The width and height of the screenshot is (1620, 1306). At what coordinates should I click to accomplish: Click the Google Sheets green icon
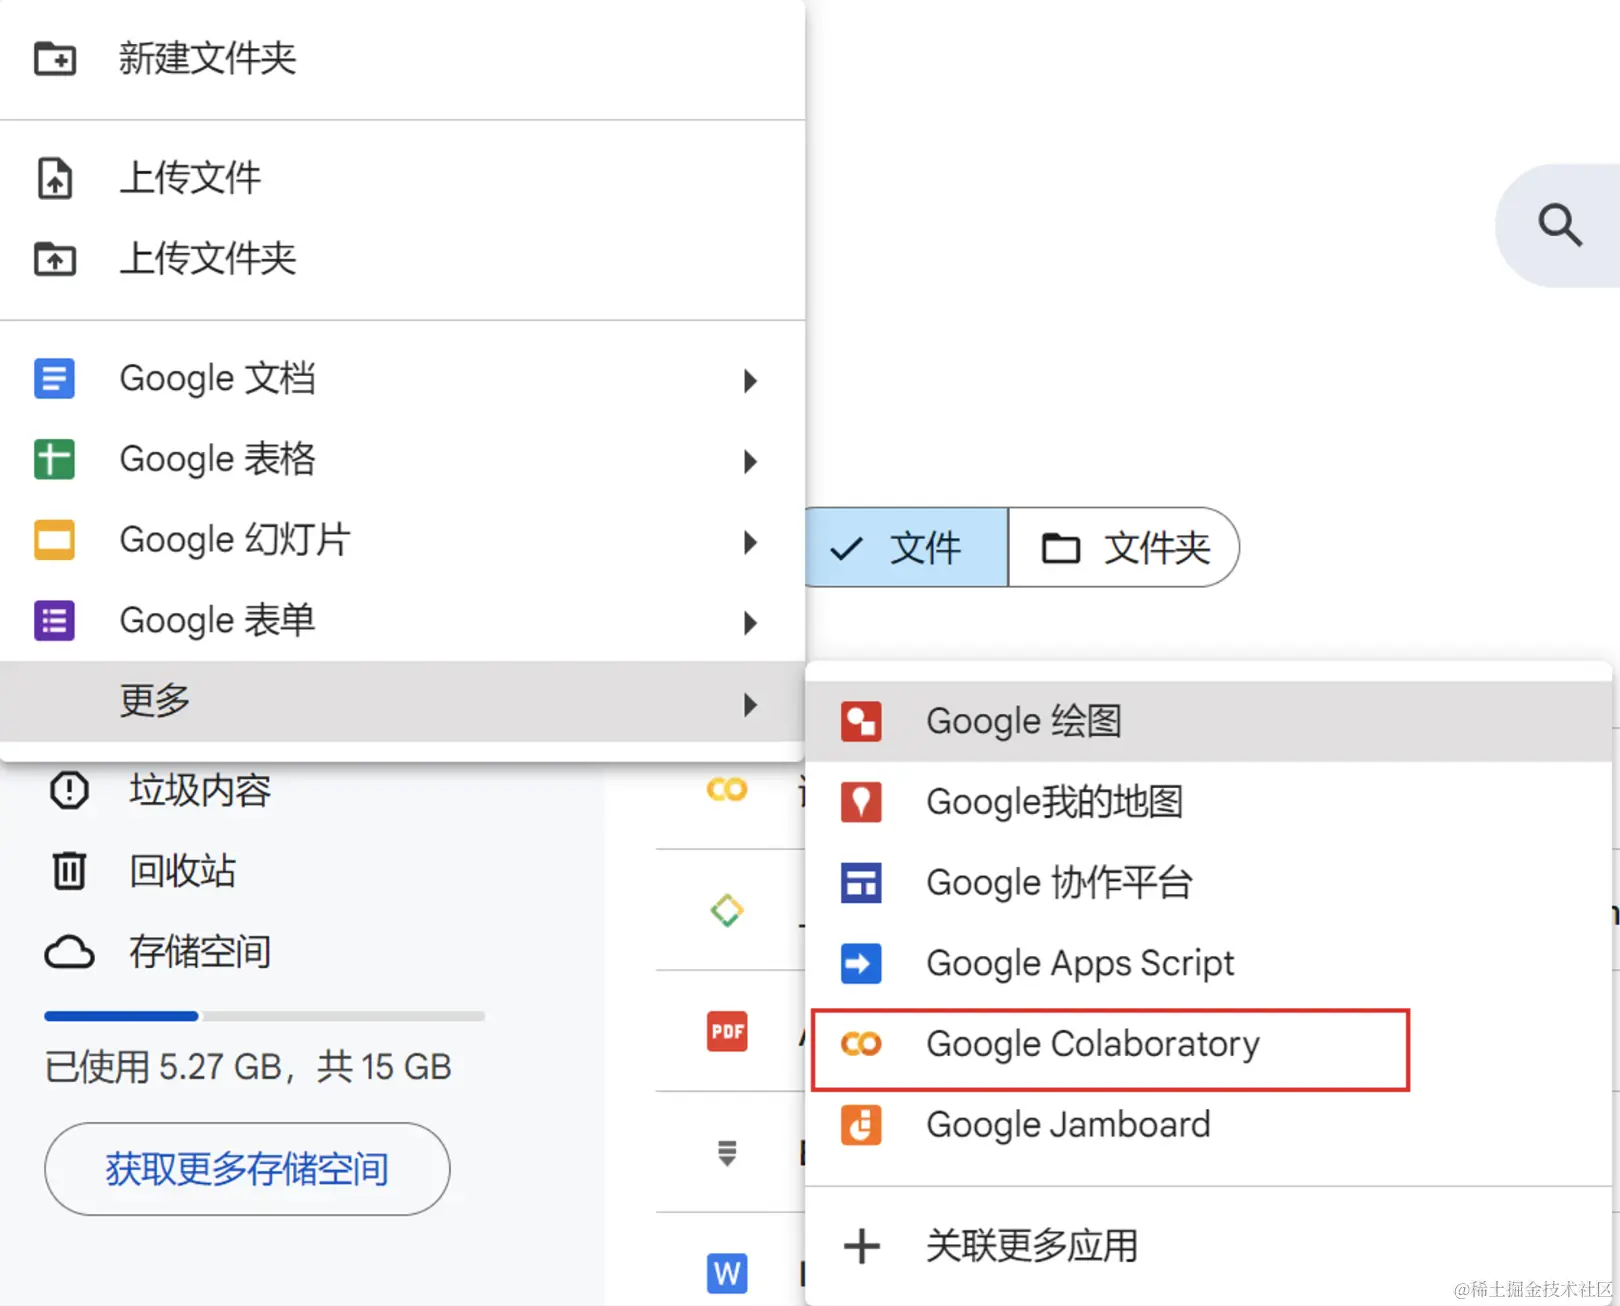point(54,460)
